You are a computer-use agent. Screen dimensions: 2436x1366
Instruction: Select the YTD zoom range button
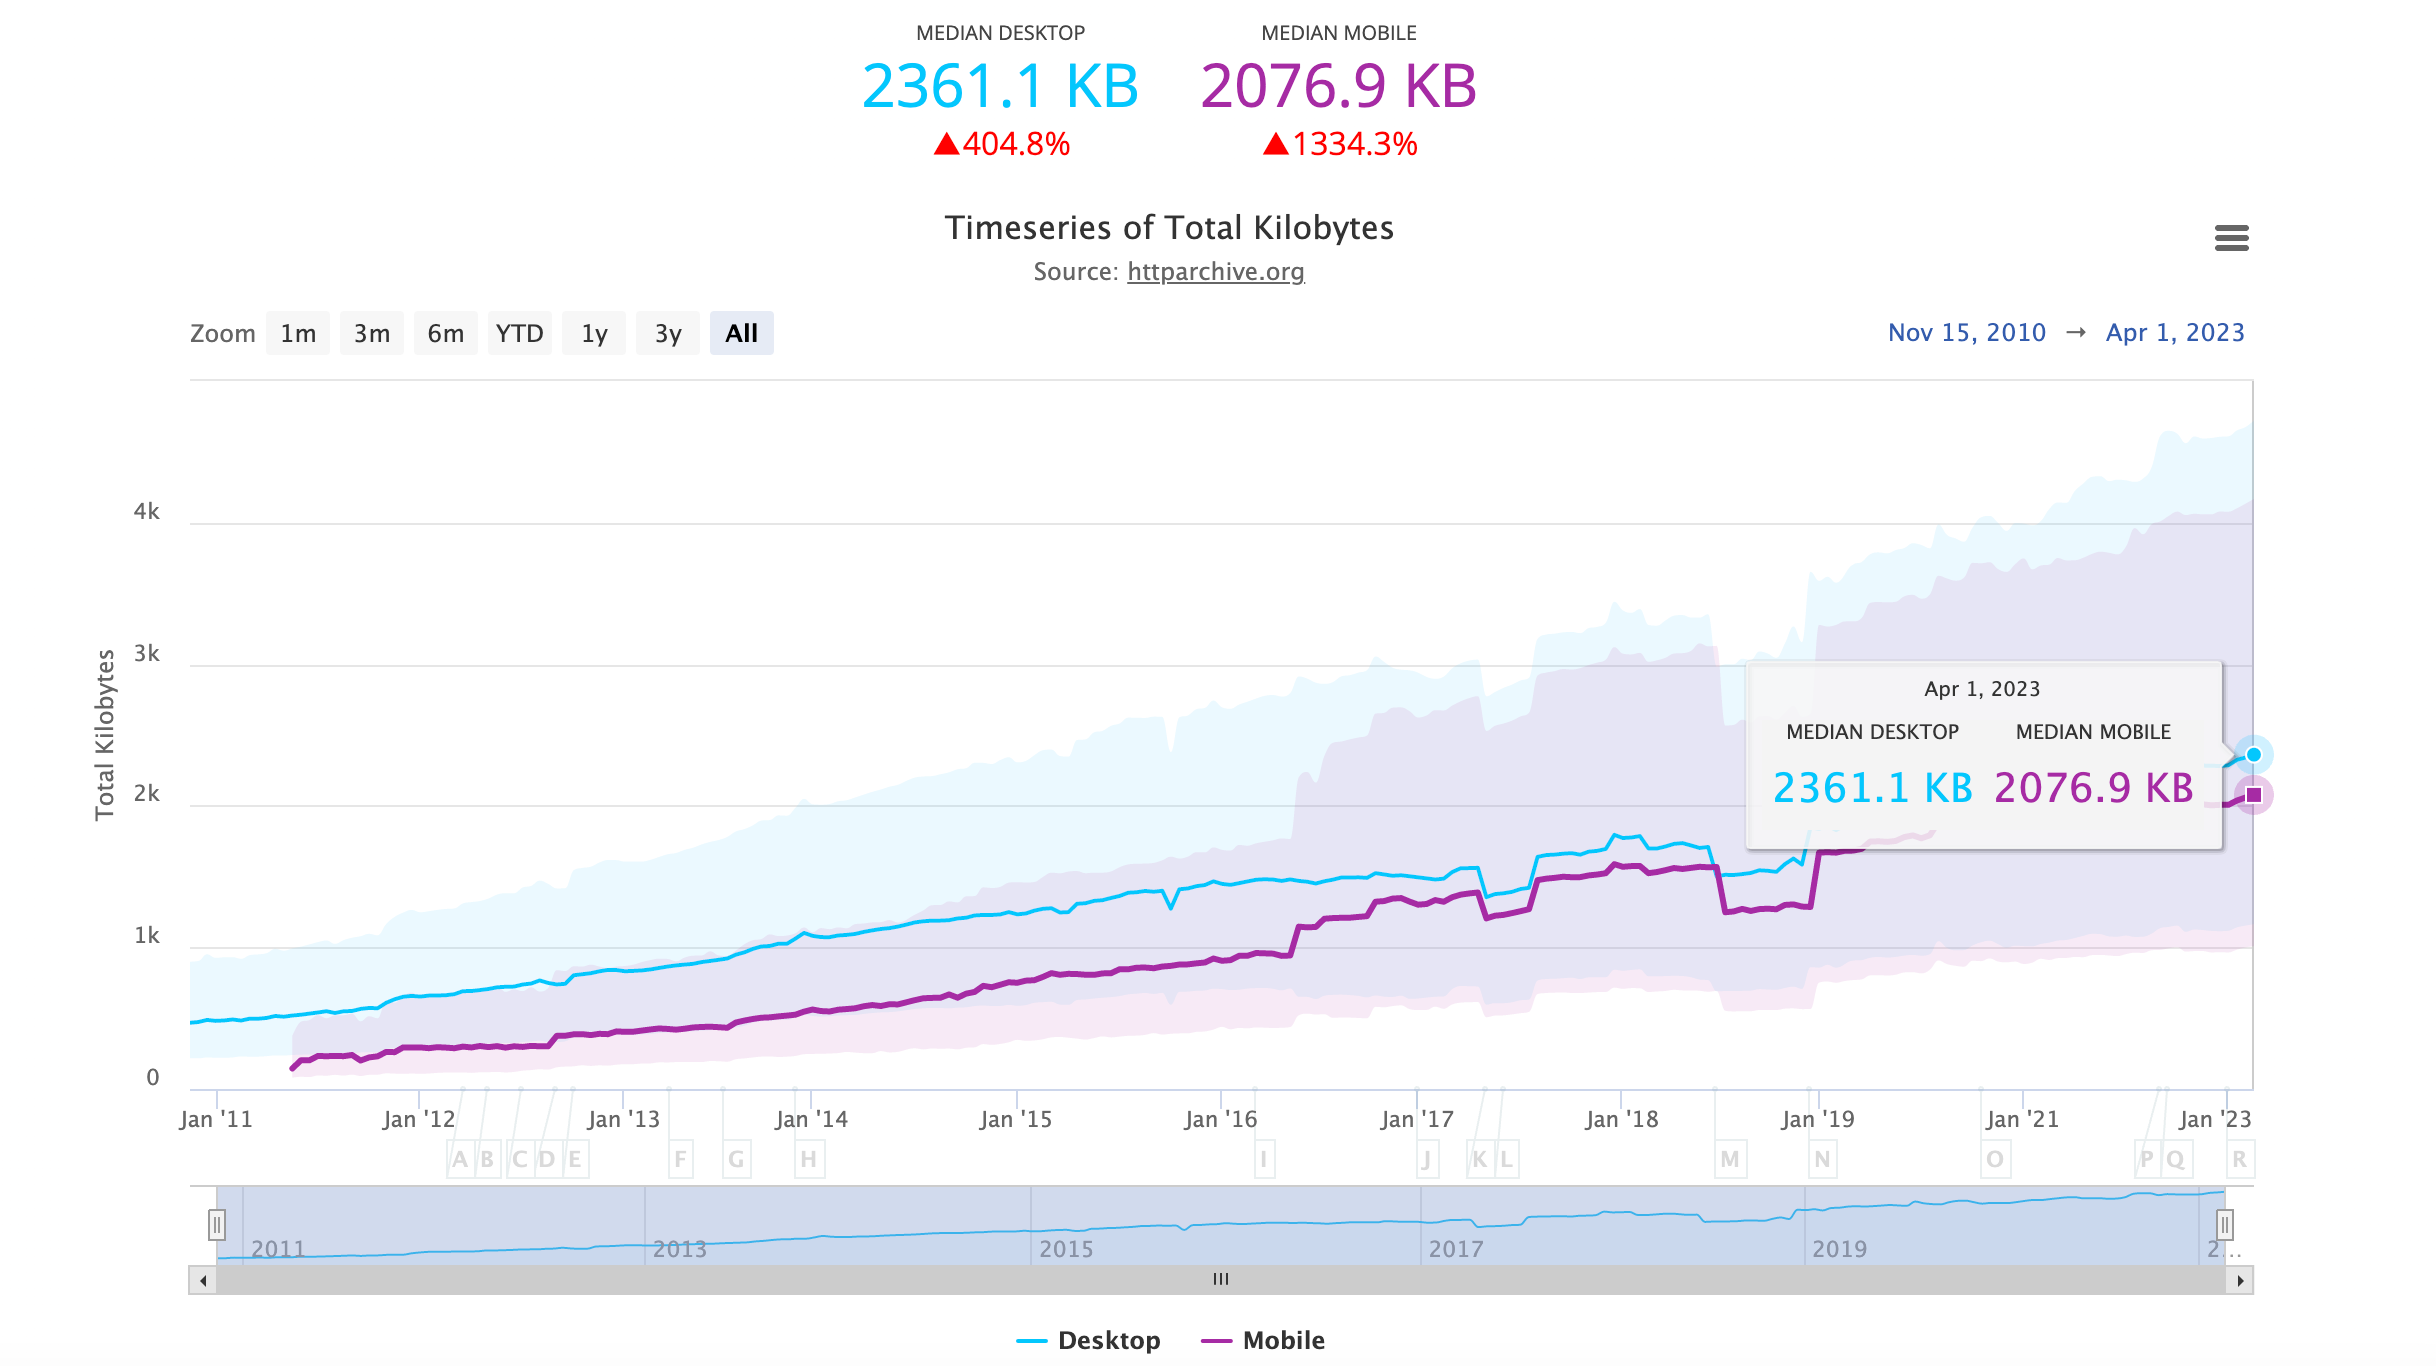point(520,333)
